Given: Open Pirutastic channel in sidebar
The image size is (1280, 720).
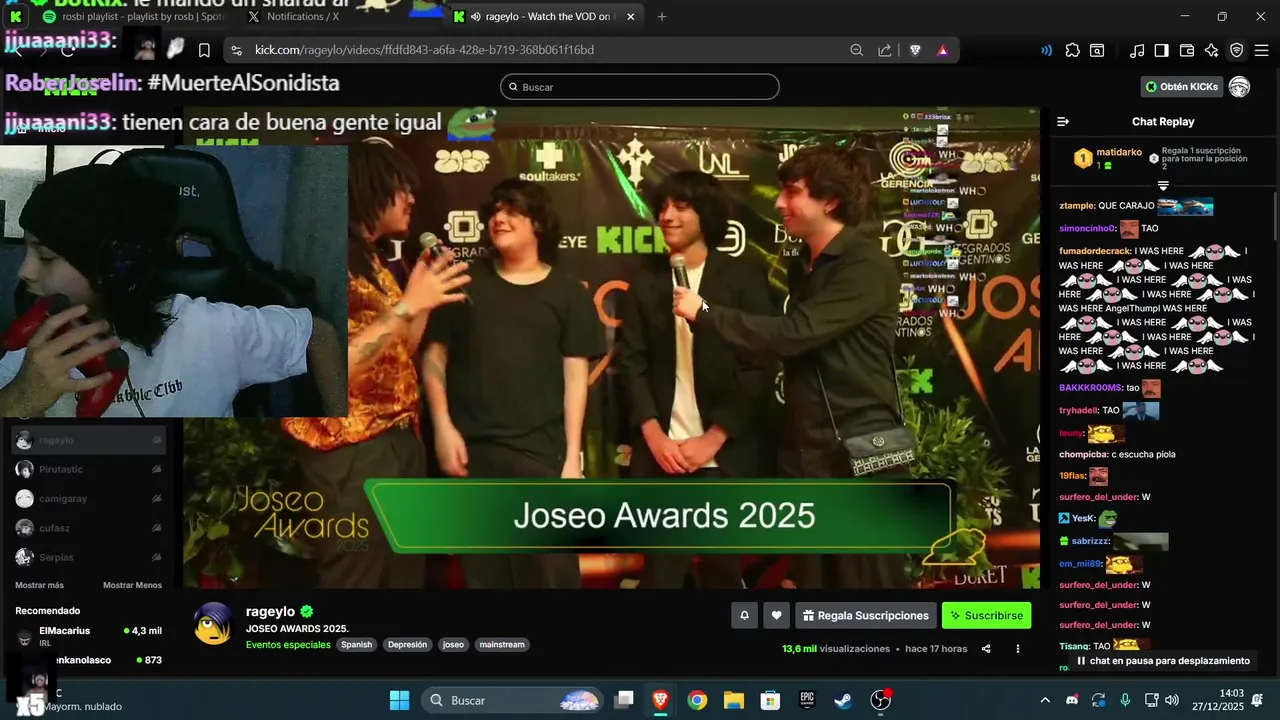Looking at the screenshot, I should pyautogui.click(x=88, y=469).
